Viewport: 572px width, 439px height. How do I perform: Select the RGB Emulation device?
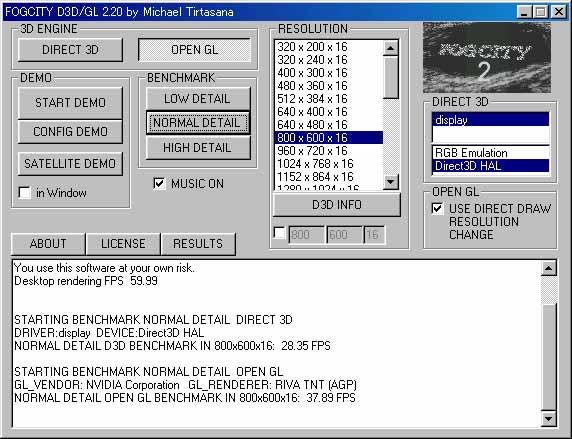pyautogui.click(x=491, y=153)
